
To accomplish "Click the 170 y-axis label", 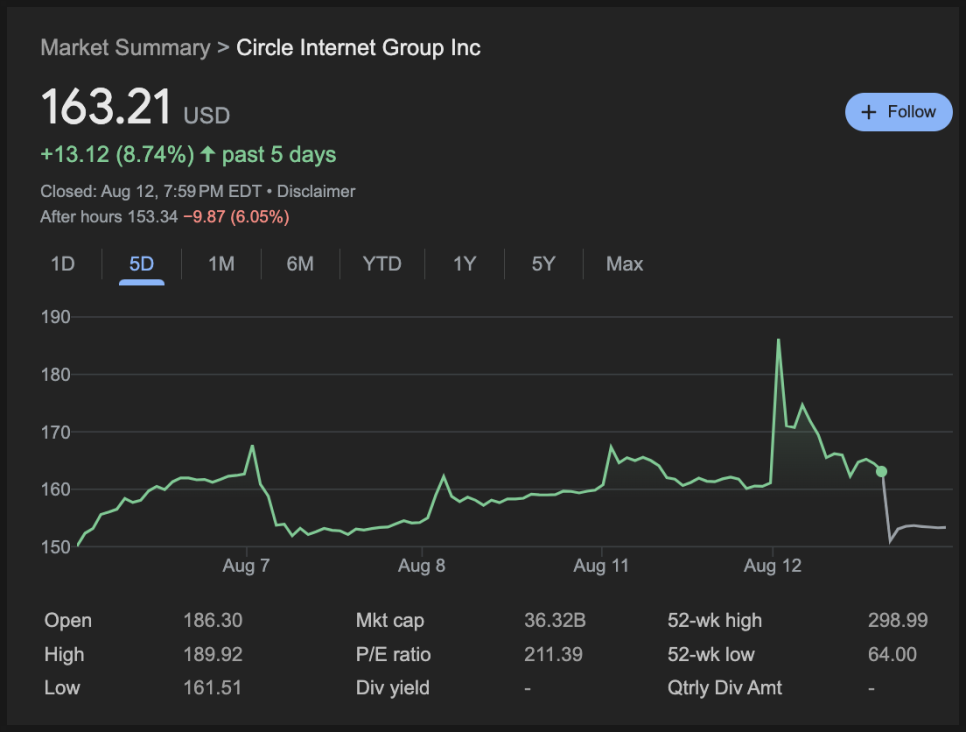I will 55,433.
